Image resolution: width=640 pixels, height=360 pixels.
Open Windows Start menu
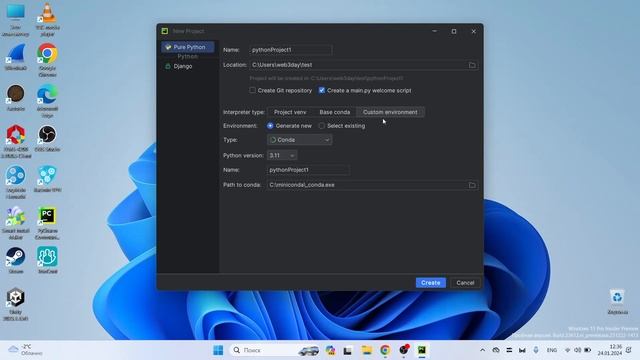pyautogui.click(x=218, y=350)
